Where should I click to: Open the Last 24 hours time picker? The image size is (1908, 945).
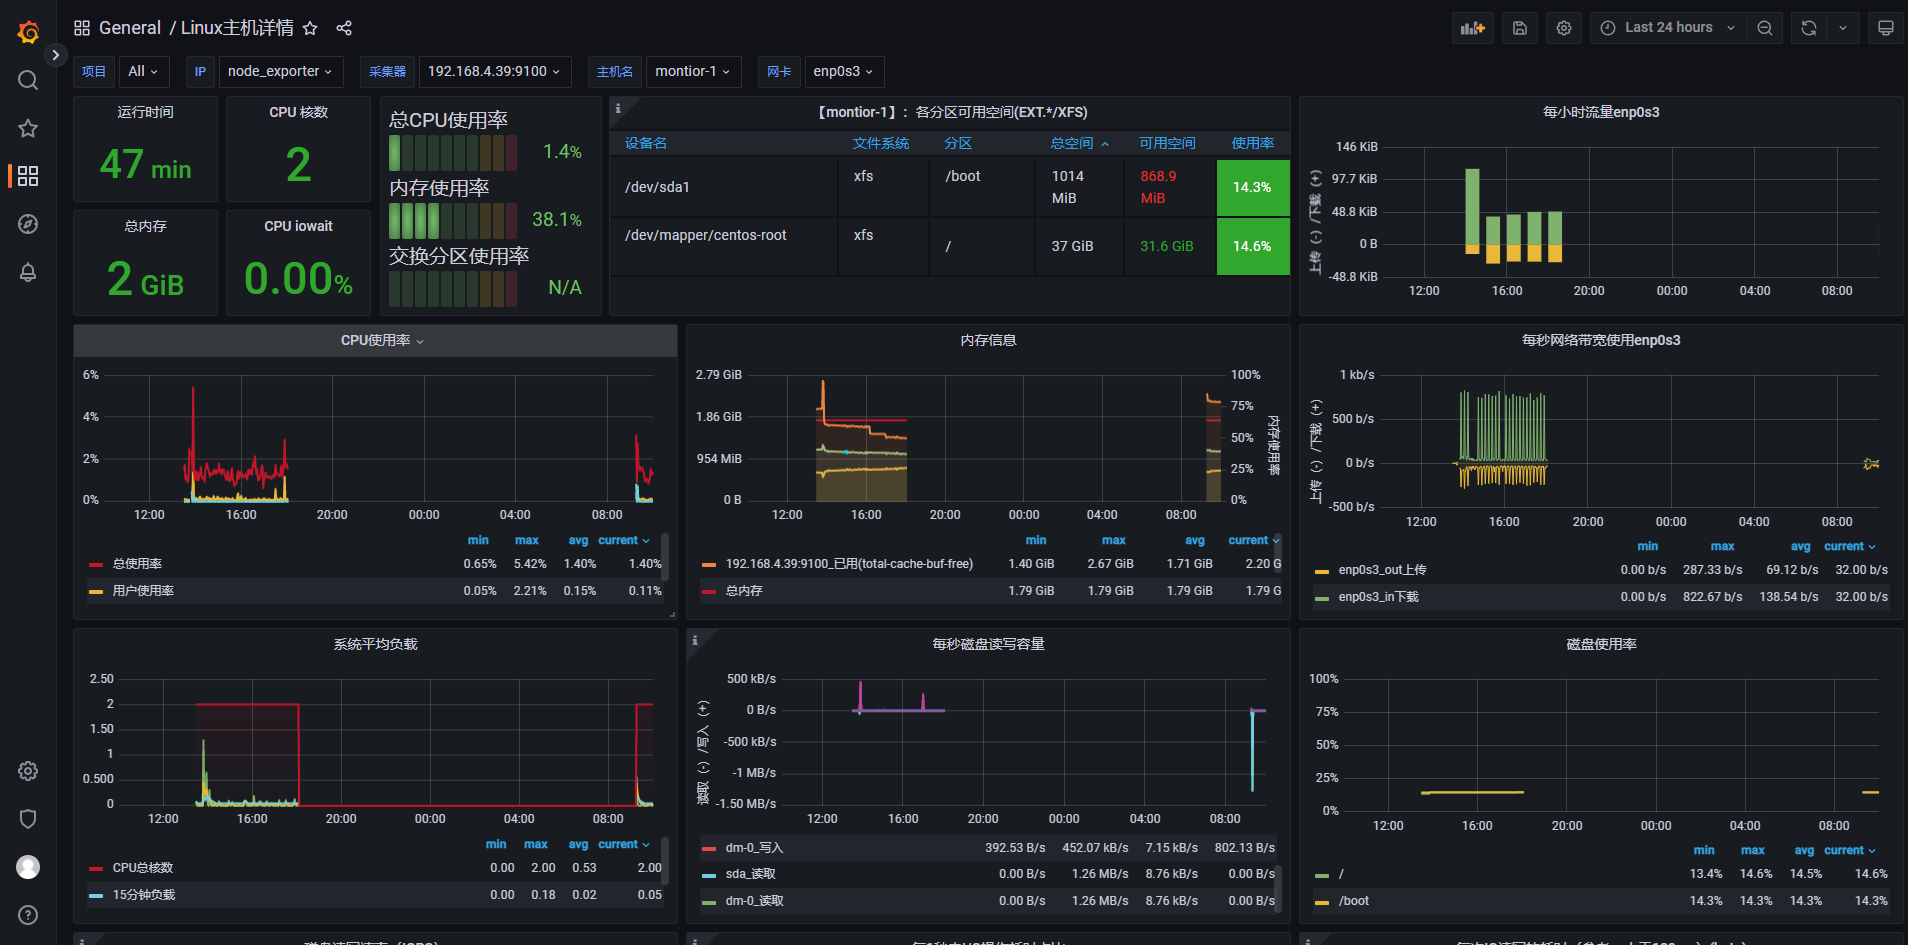pos(1668,28)
